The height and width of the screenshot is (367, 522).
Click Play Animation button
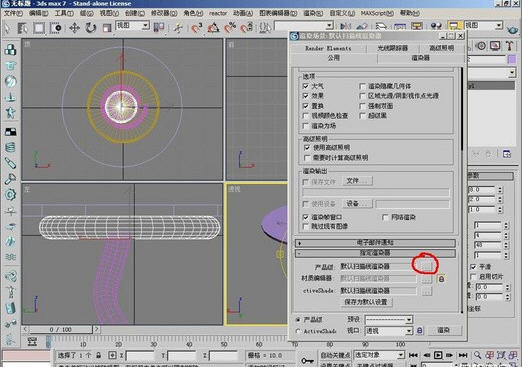(438, 355)
